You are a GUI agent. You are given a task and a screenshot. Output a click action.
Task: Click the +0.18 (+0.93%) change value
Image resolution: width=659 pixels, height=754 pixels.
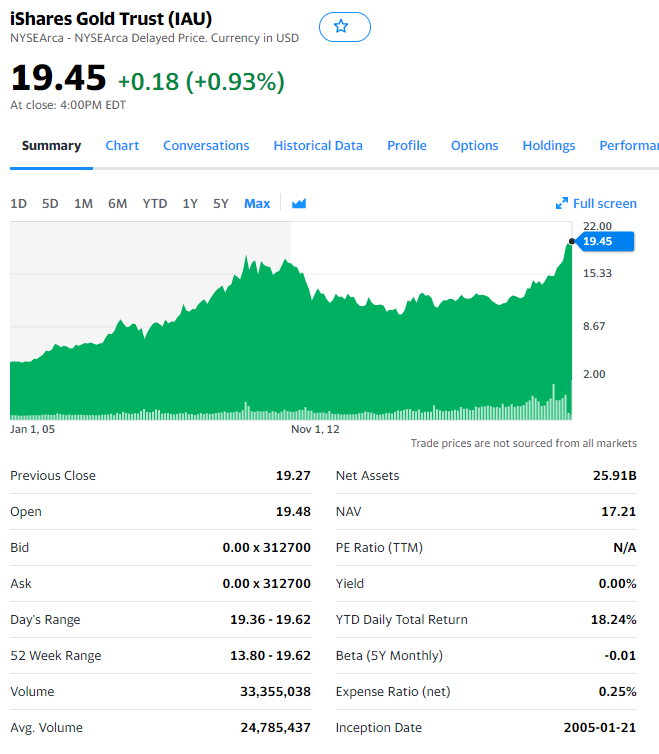[x=202, y=82]
